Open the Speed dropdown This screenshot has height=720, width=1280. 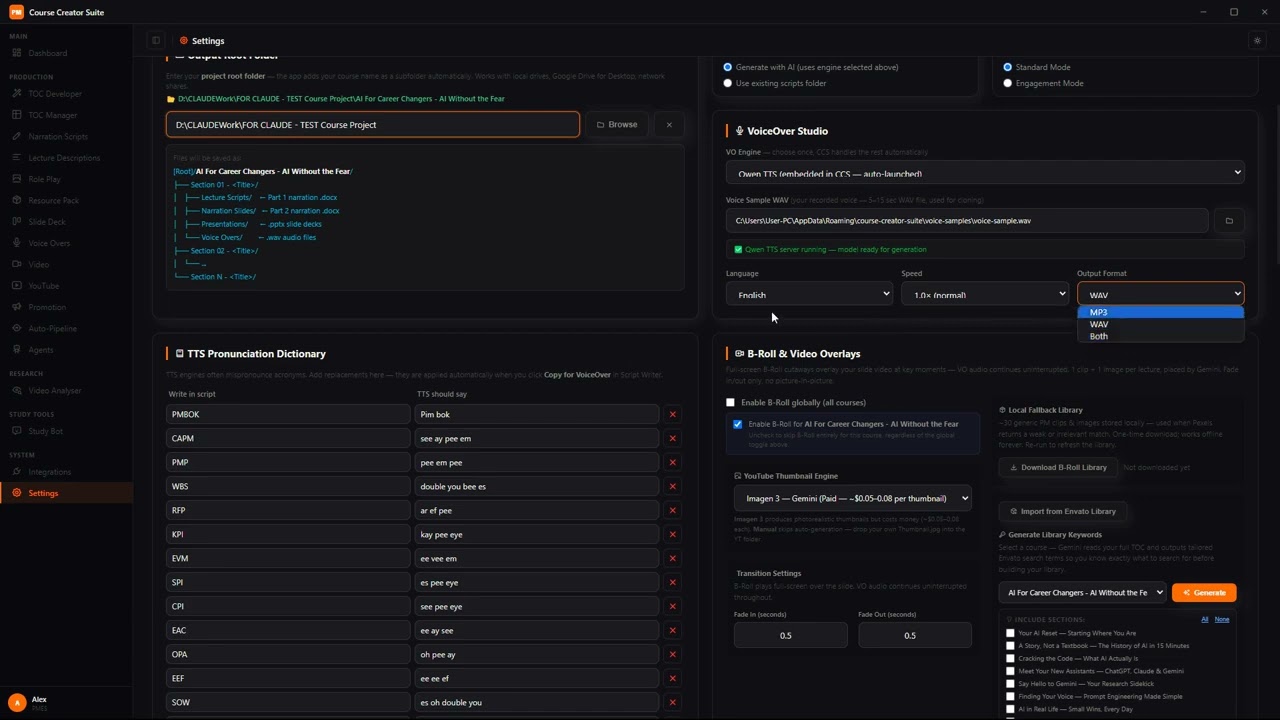985,294
